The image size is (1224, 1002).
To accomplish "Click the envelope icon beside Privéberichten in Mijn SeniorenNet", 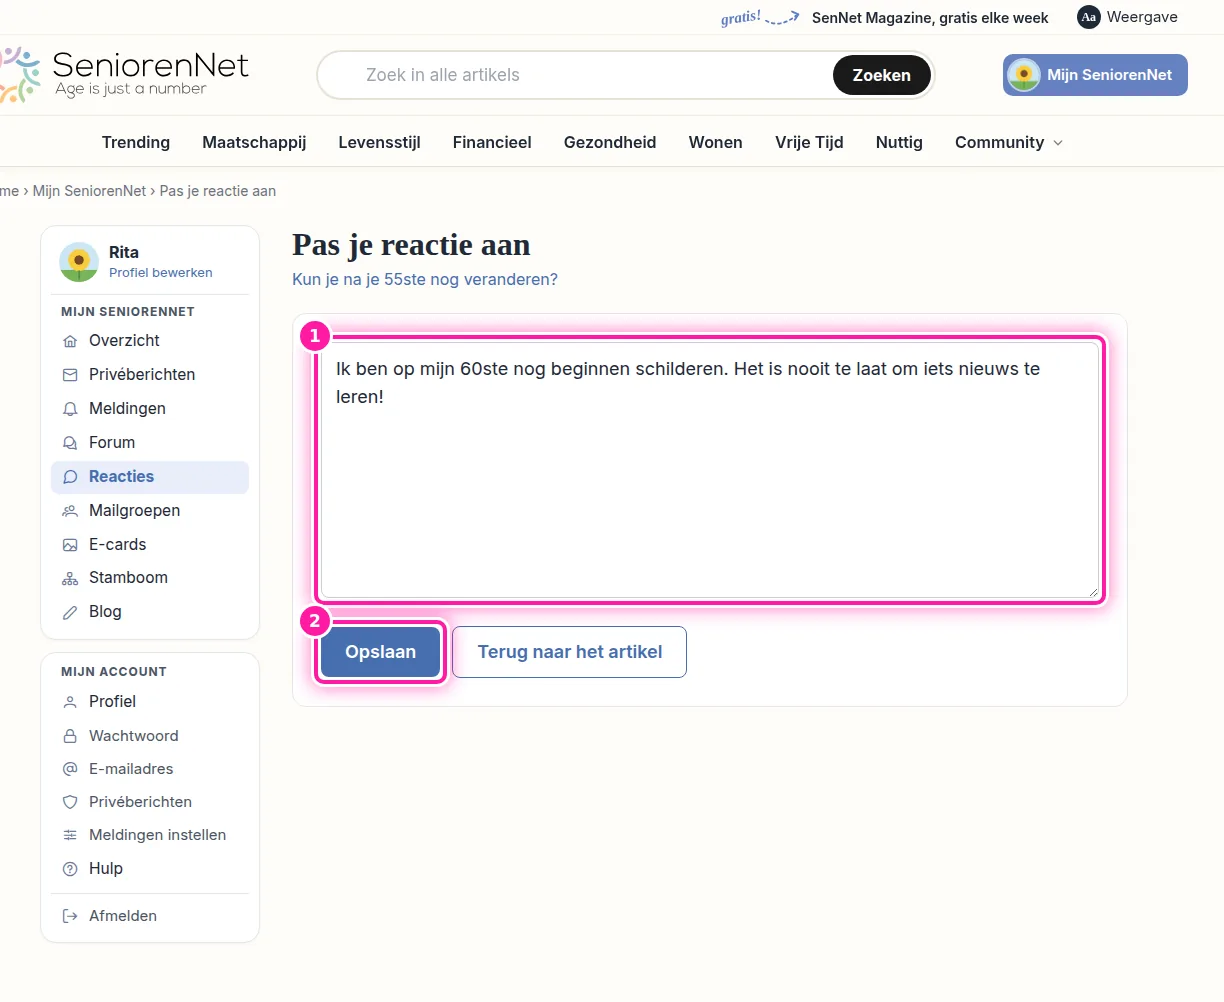I will click(70, 375).
